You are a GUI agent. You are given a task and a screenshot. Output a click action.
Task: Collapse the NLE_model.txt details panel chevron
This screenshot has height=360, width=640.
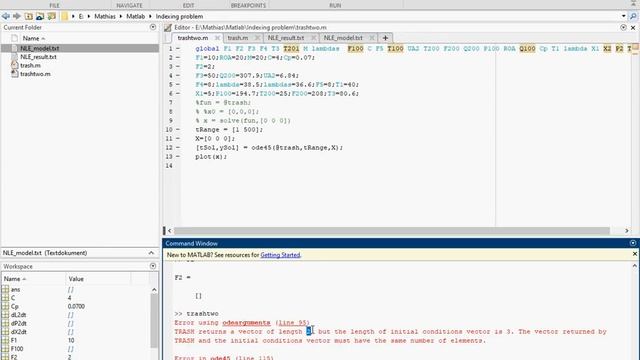coord(151,253)
